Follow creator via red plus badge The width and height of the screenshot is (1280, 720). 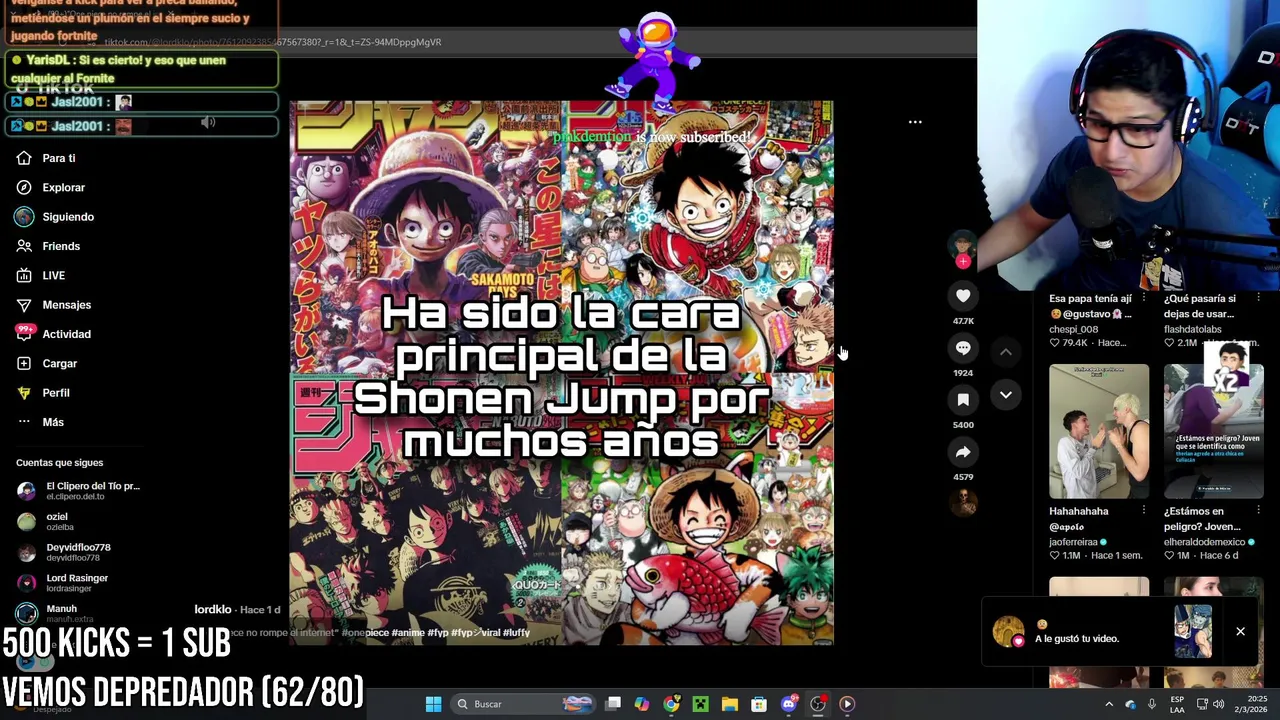click(x=963, y=262)
